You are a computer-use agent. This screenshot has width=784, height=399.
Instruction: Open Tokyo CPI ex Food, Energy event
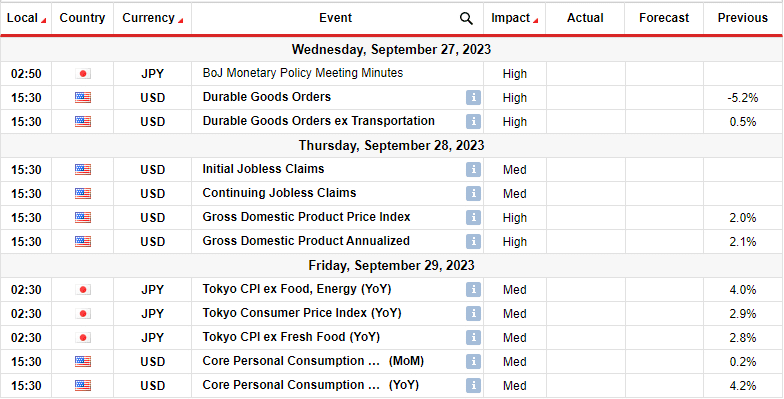[x=296, y=289]
